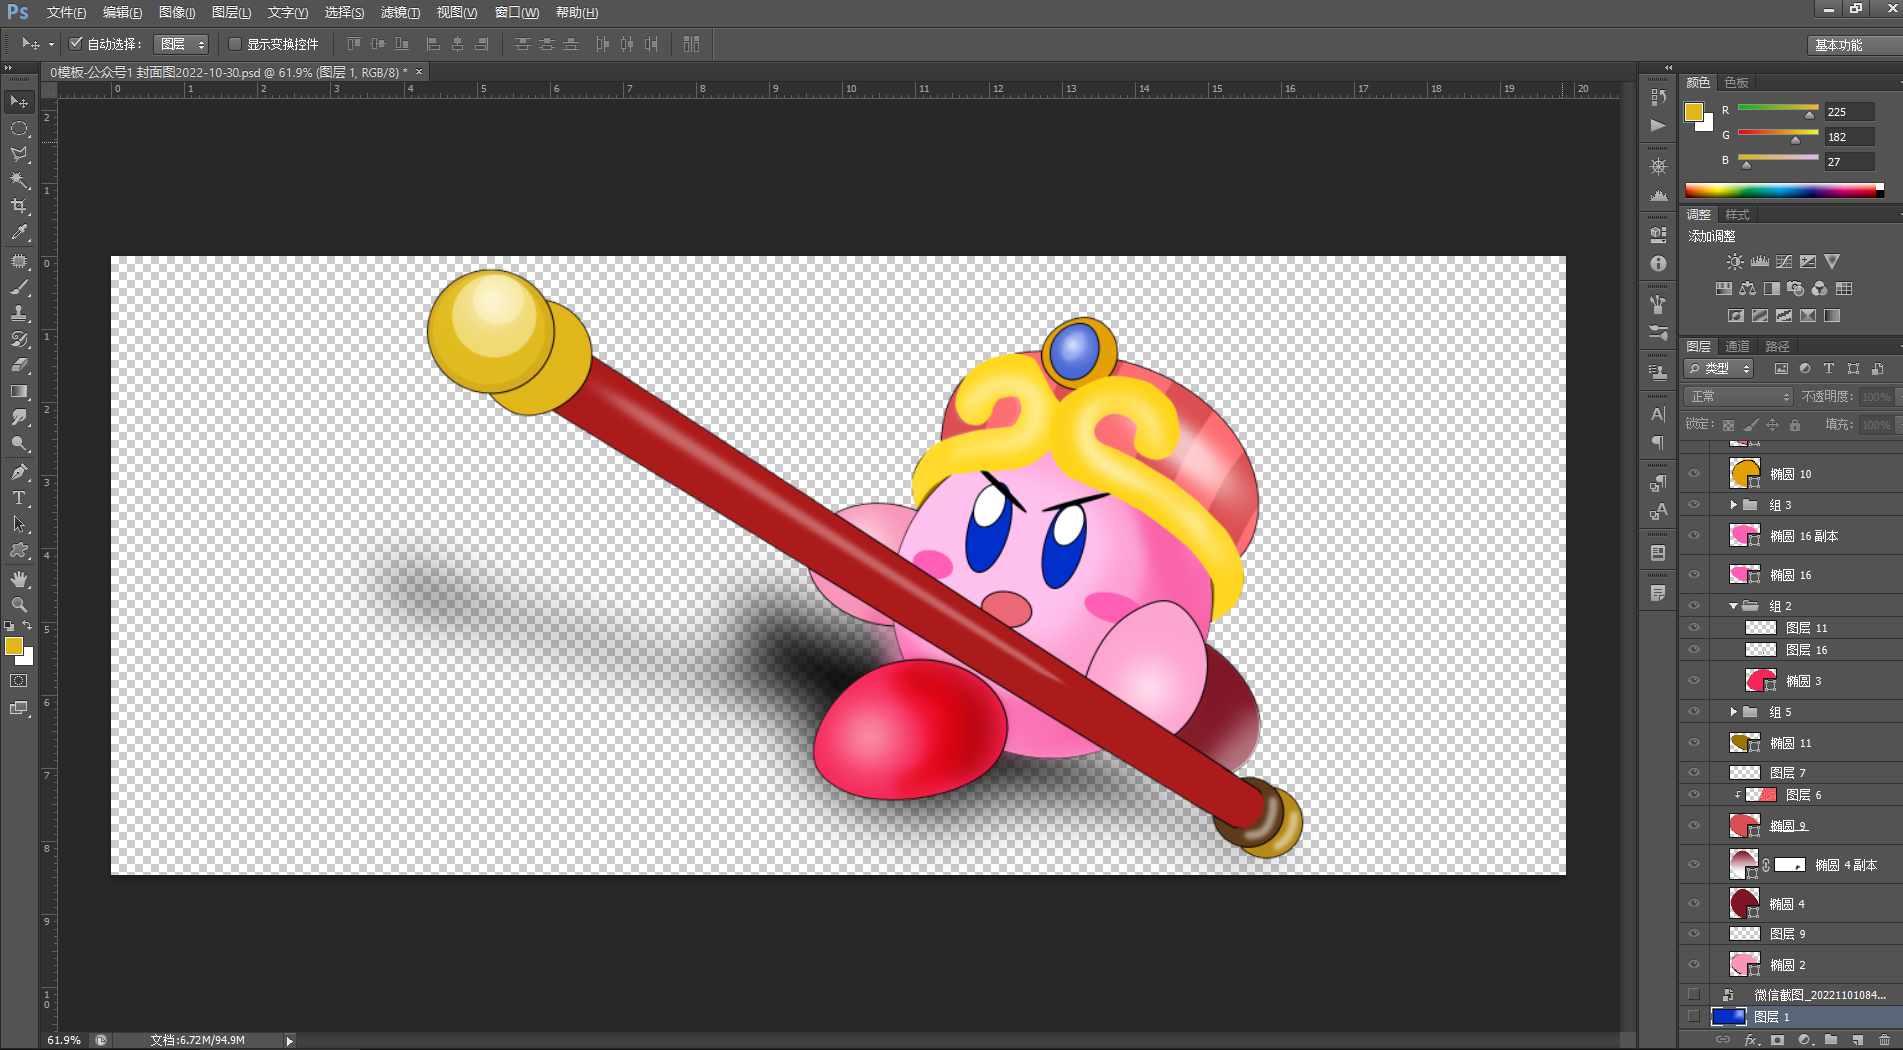Viewport: 1903px width, 1050px height.
Task: Select the History Brush tool
Action: click(19, 340)
